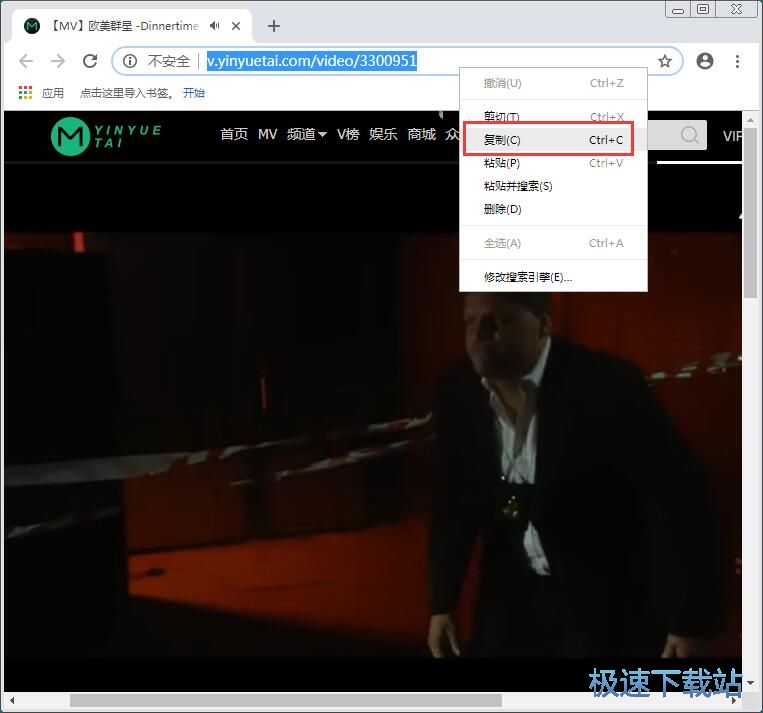Click the scroll-left arrow of horizontal scrollbar
This screenshot has height=713, width=763.
(x=12, y=700)
